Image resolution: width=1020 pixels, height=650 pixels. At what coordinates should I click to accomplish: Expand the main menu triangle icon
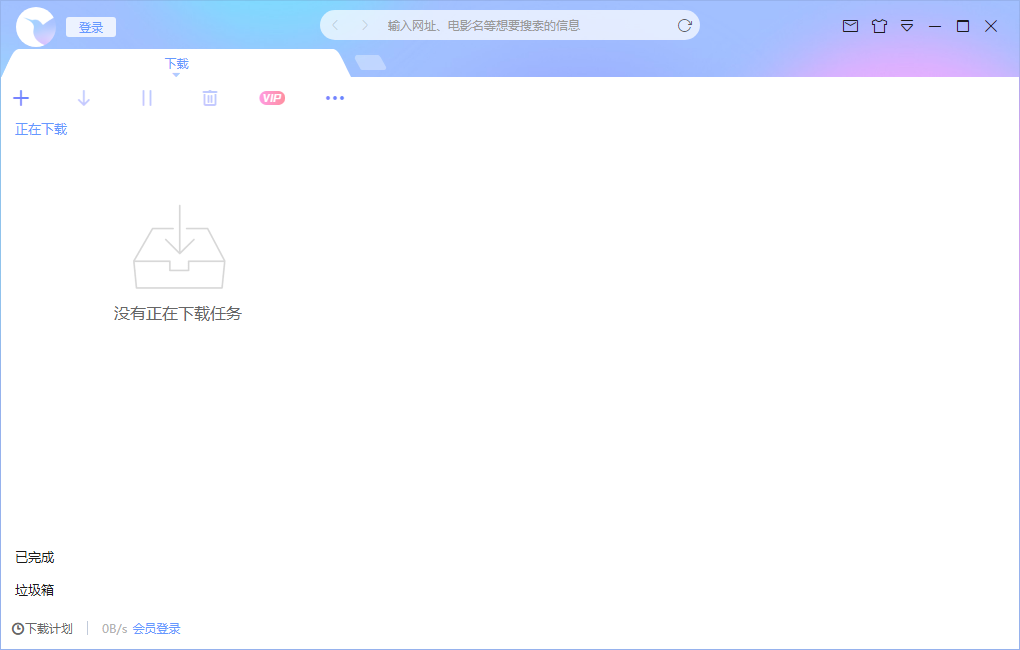click(907, 26)
